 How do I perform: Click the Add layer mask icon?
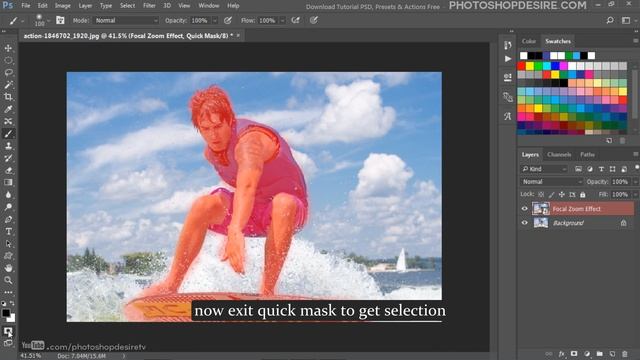coord(574,354)
